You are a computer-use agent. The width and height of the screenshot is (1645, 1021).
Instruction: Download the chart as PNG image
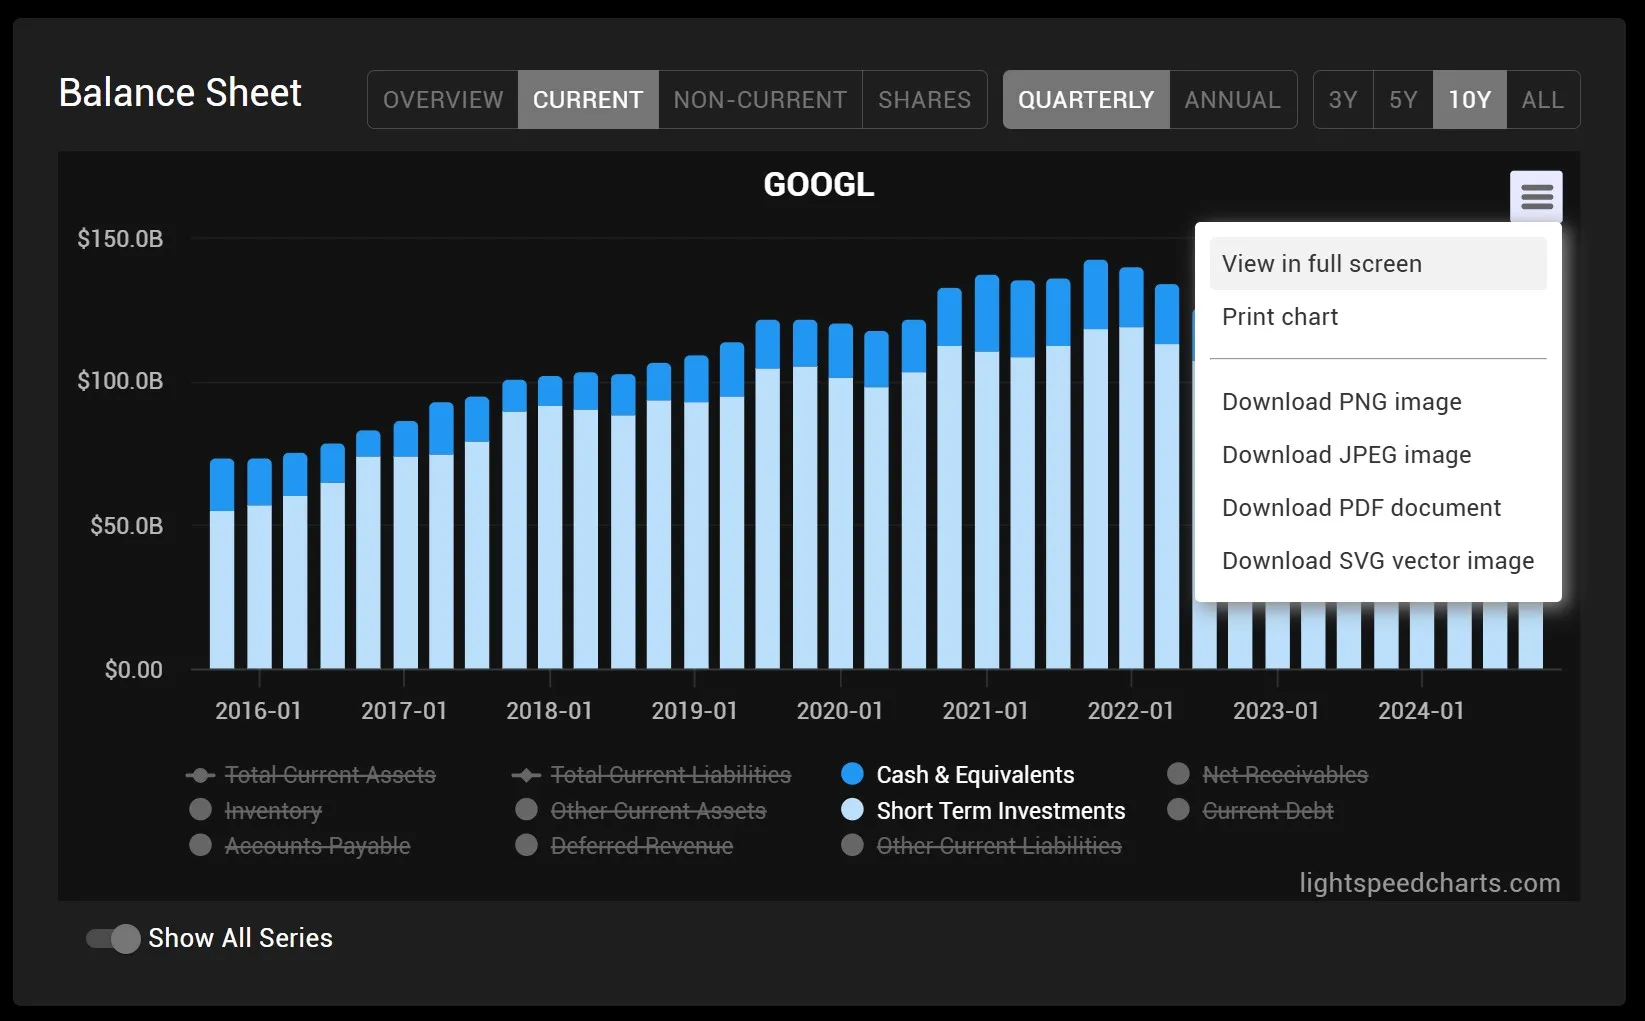point(1378,402)
